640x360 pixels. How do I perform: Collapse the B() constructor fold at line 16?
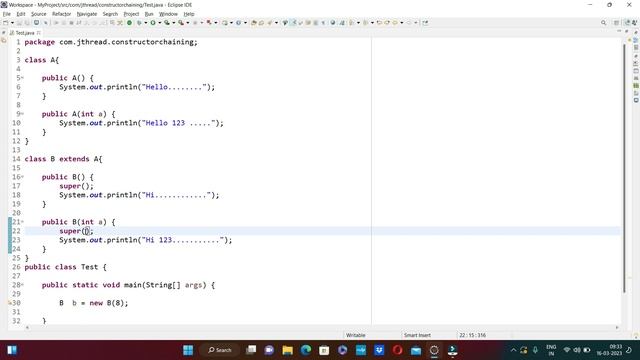[x=22, y=177]
